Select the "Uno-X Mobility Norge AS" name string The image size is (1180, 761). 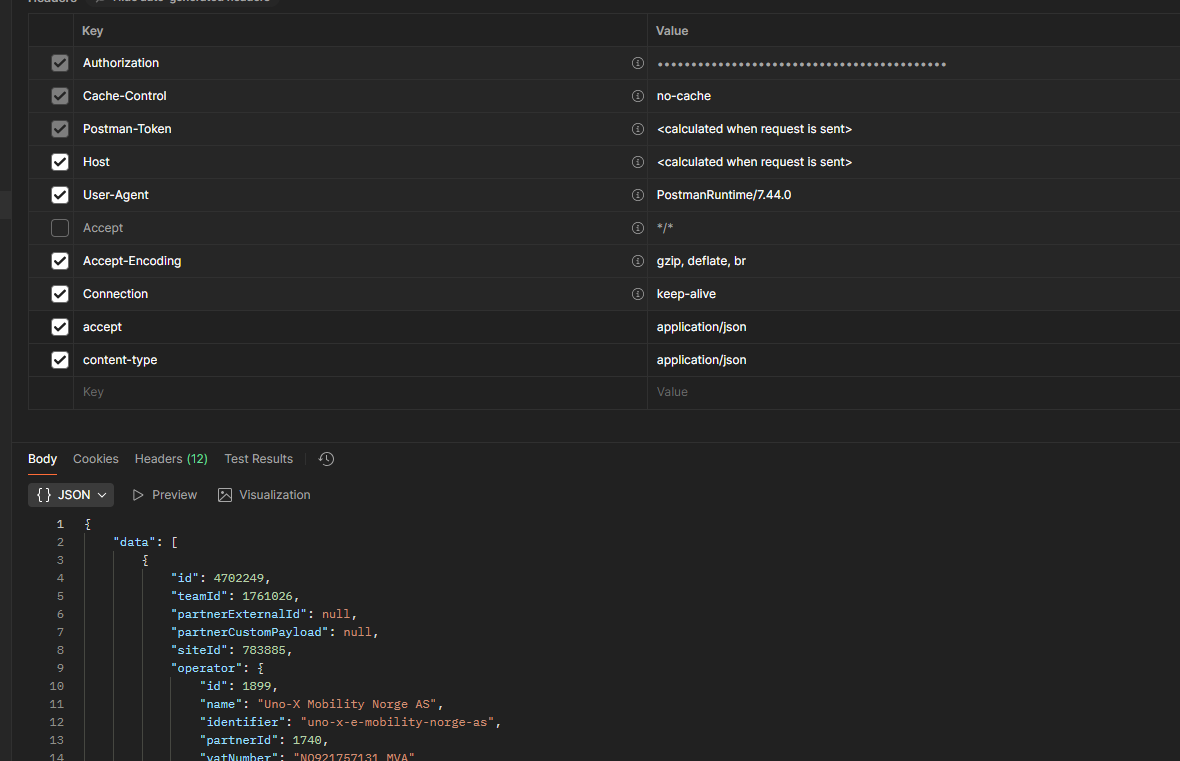pyautogui.click(x=347, y=705)
